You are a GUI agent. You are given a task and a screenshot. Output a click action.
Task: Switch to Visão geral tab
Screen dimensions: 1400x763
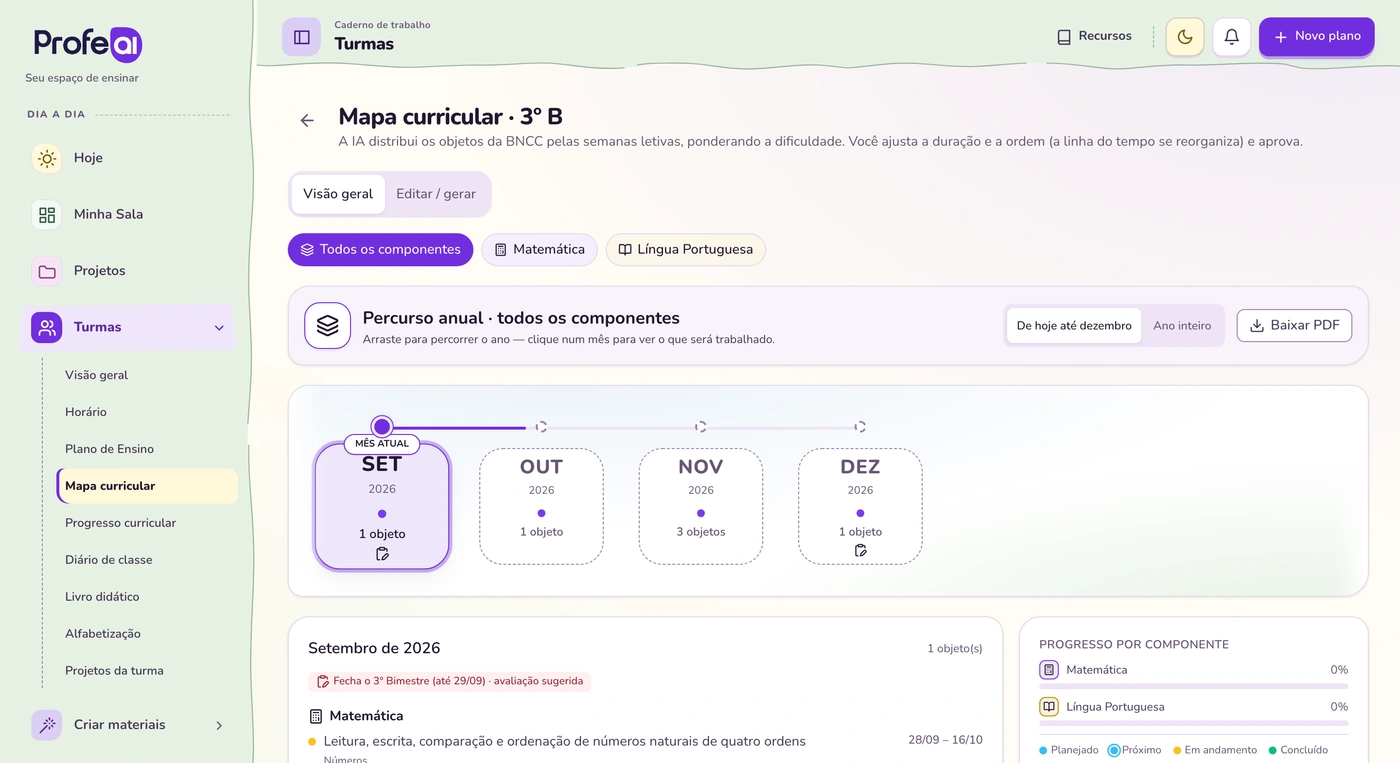(338, 194)
